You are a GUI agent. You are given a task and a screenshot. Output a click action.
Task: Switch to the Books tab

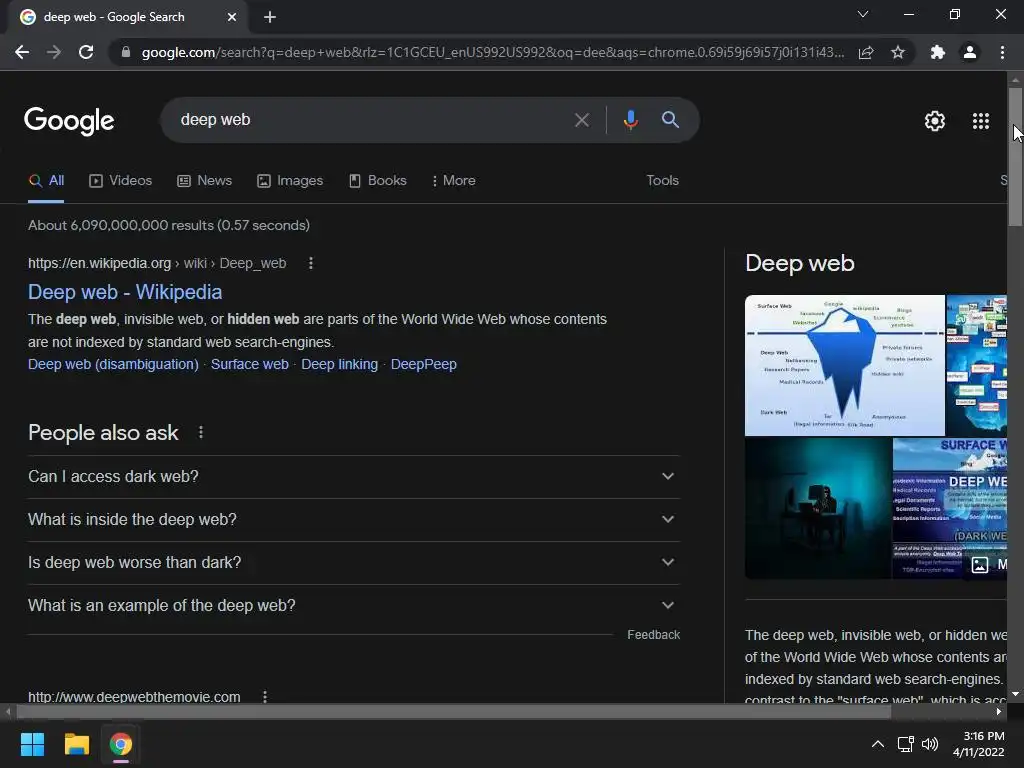[x=377, y=181]
